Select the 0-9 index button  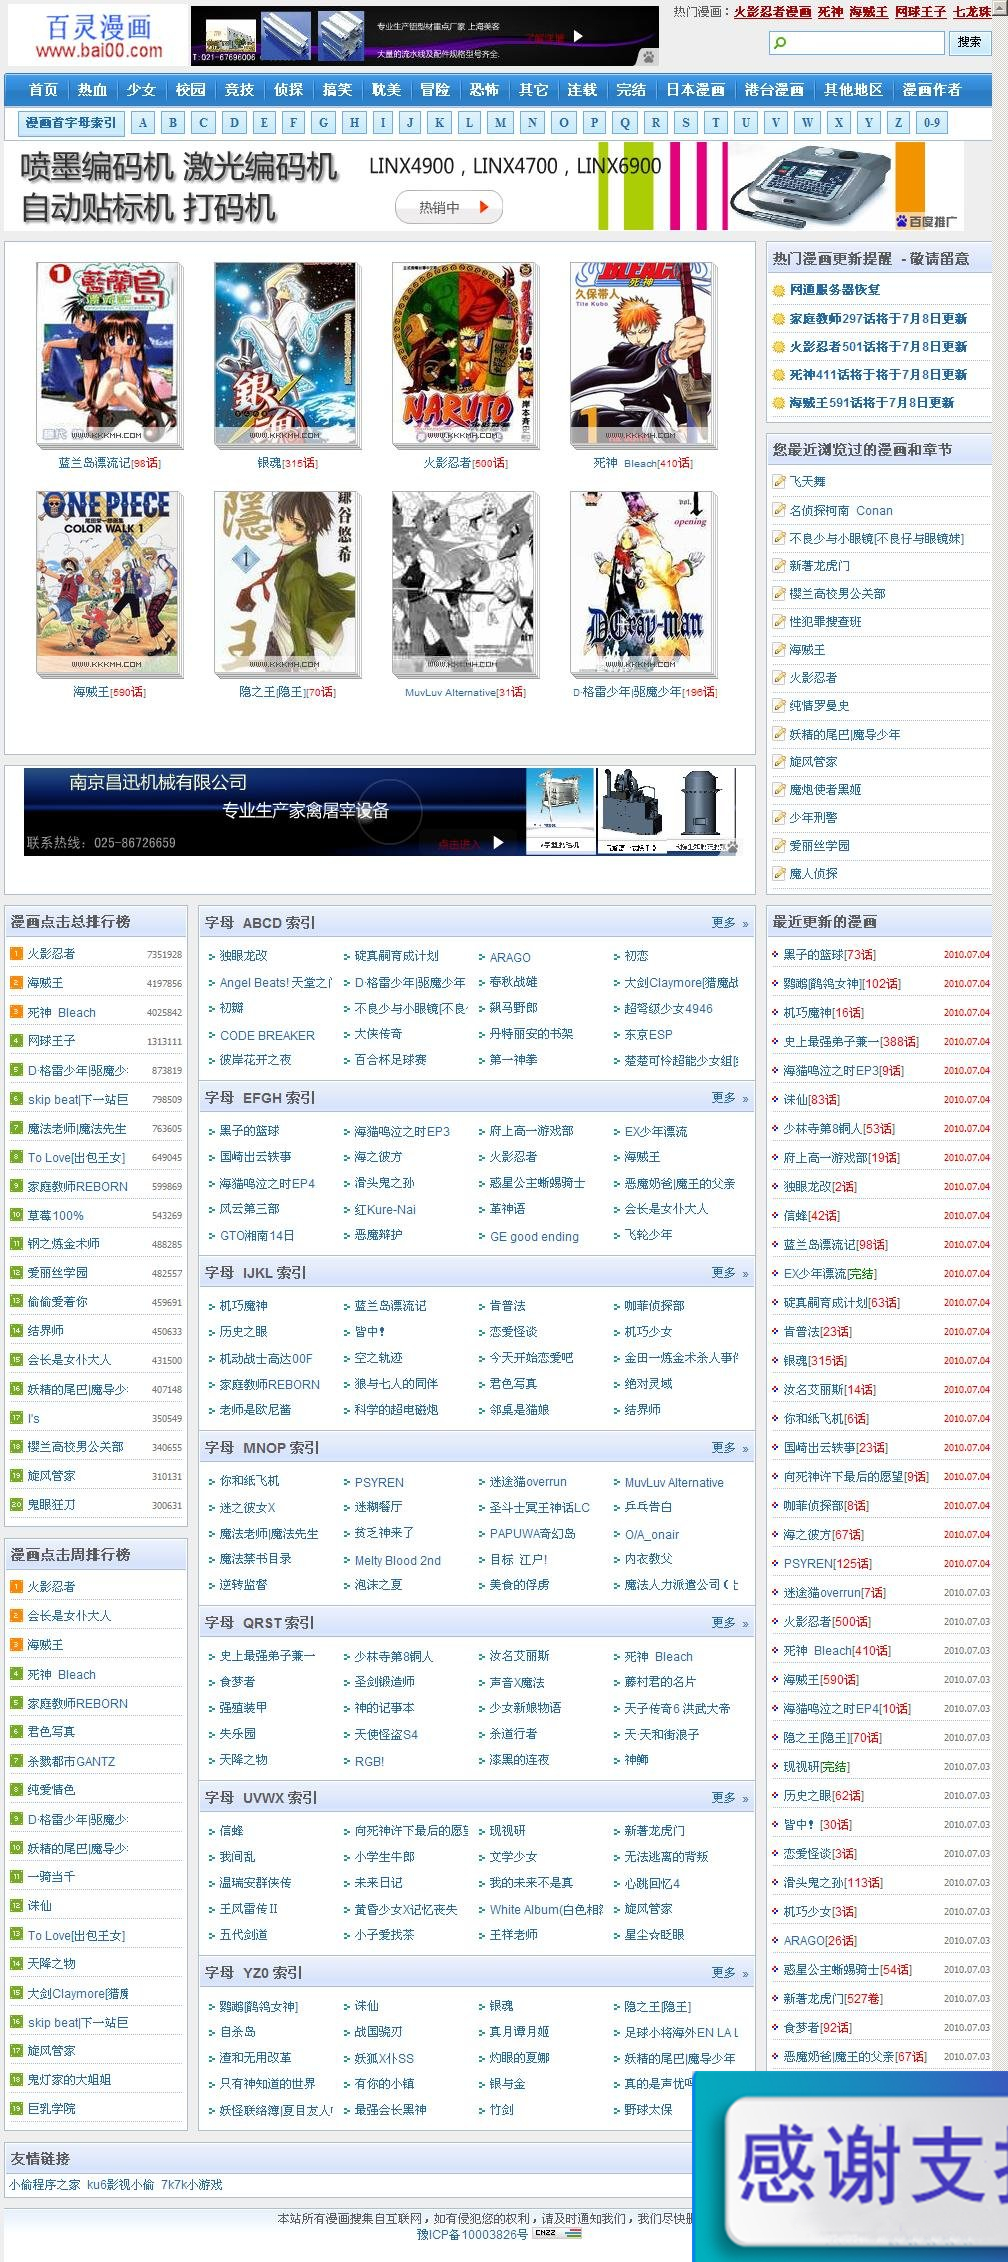931,123
